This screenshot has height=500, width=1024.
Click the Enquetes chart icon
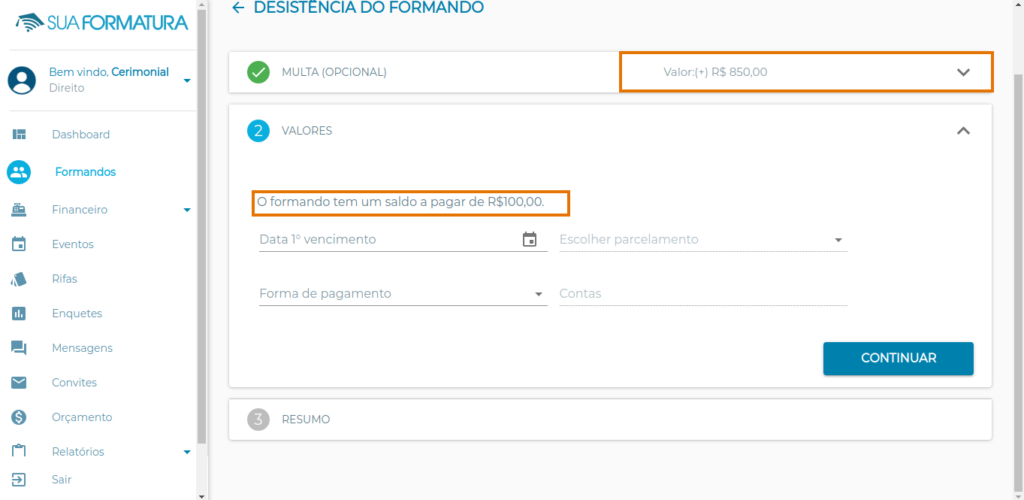(19, 314)
